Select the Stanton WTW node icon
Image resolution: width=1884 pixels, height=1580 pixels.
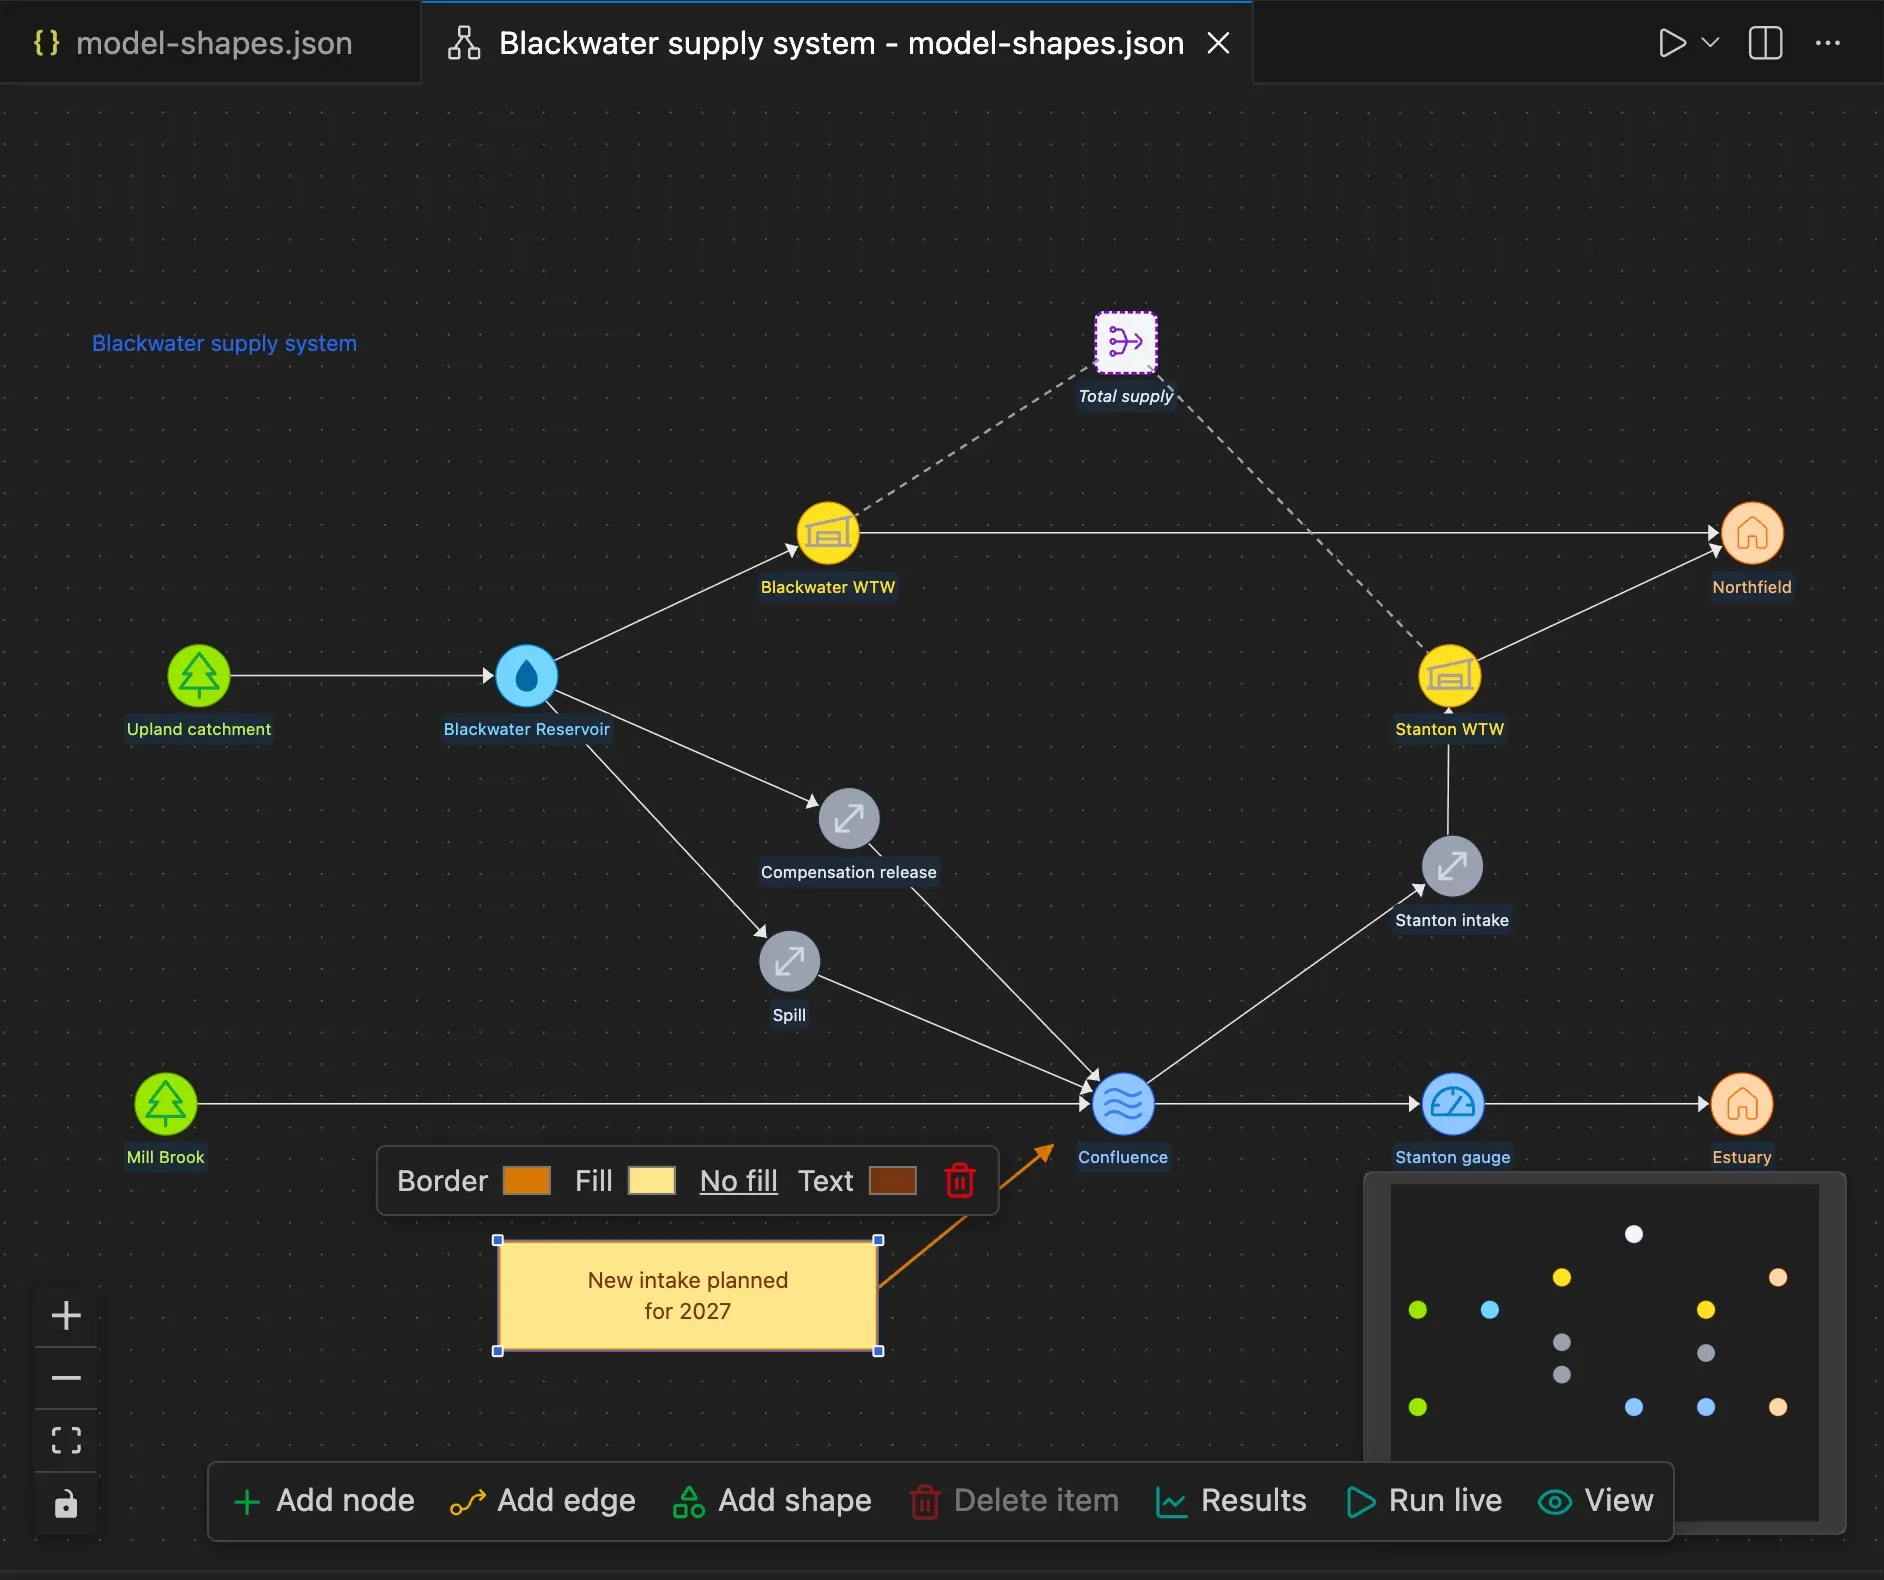tap(1450, 676)
